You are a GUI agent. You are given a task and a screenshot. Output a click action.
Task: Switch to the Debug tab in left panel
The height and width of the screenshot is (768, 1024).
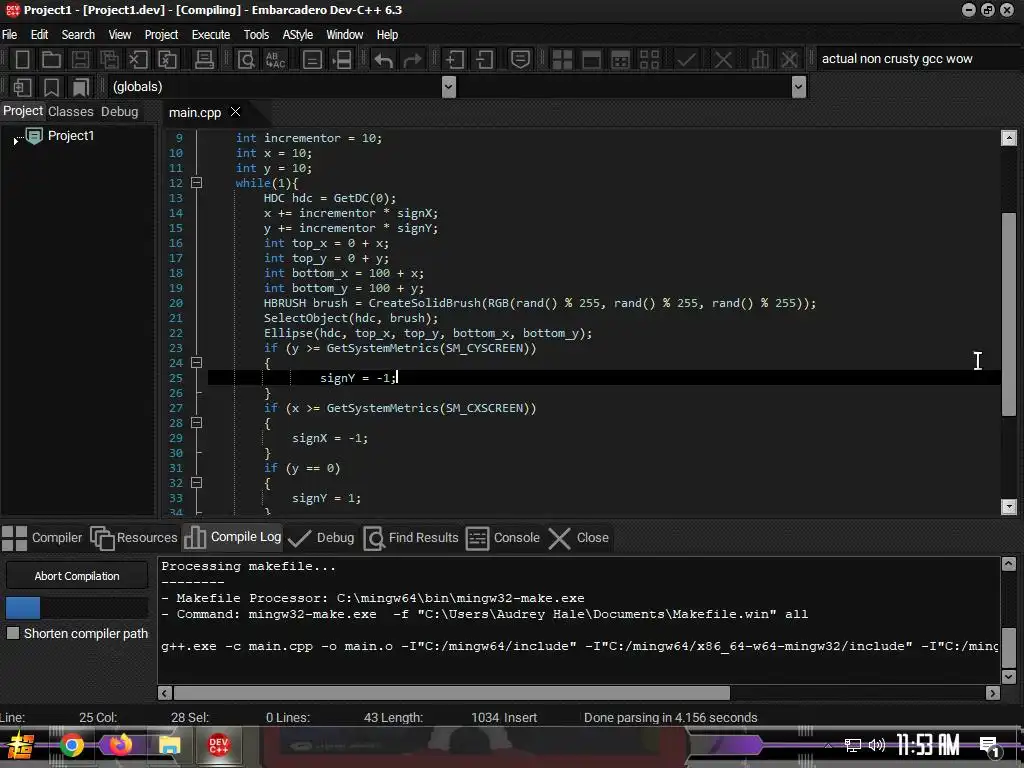120,112
